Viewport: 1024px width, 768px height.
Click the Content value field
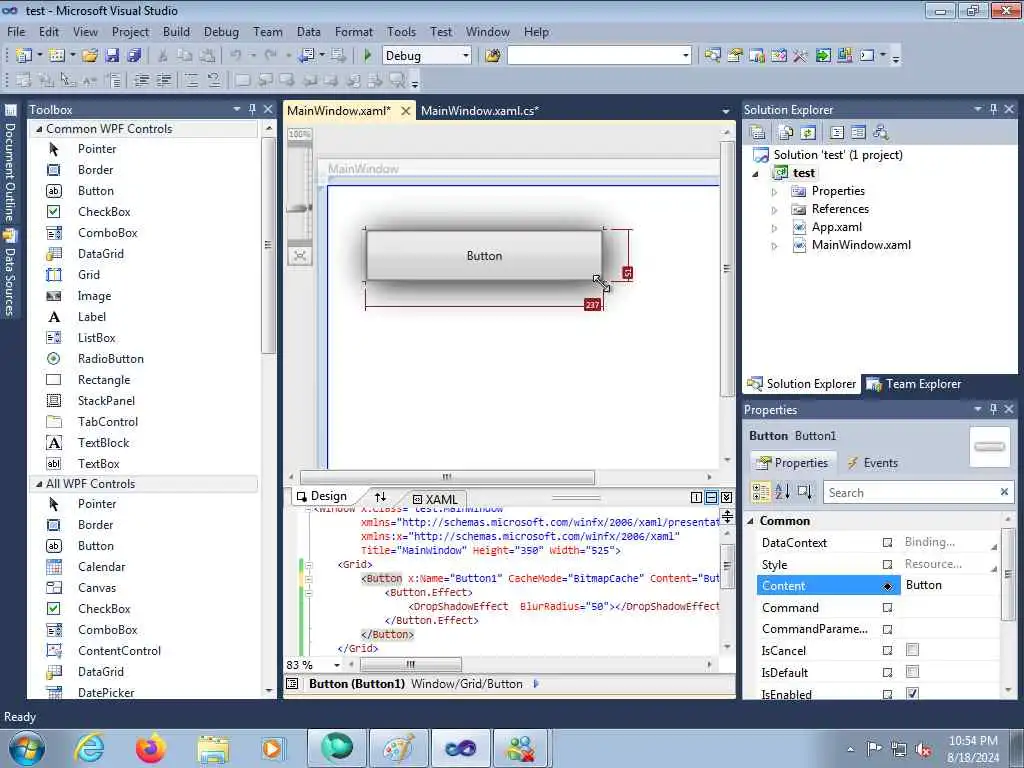(950, 585)
